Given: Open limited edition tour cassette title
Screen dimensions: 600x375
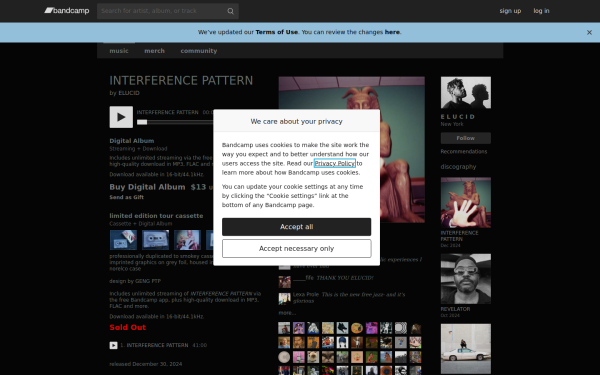Looking at the screenshot, I should [x=156, y=216].
